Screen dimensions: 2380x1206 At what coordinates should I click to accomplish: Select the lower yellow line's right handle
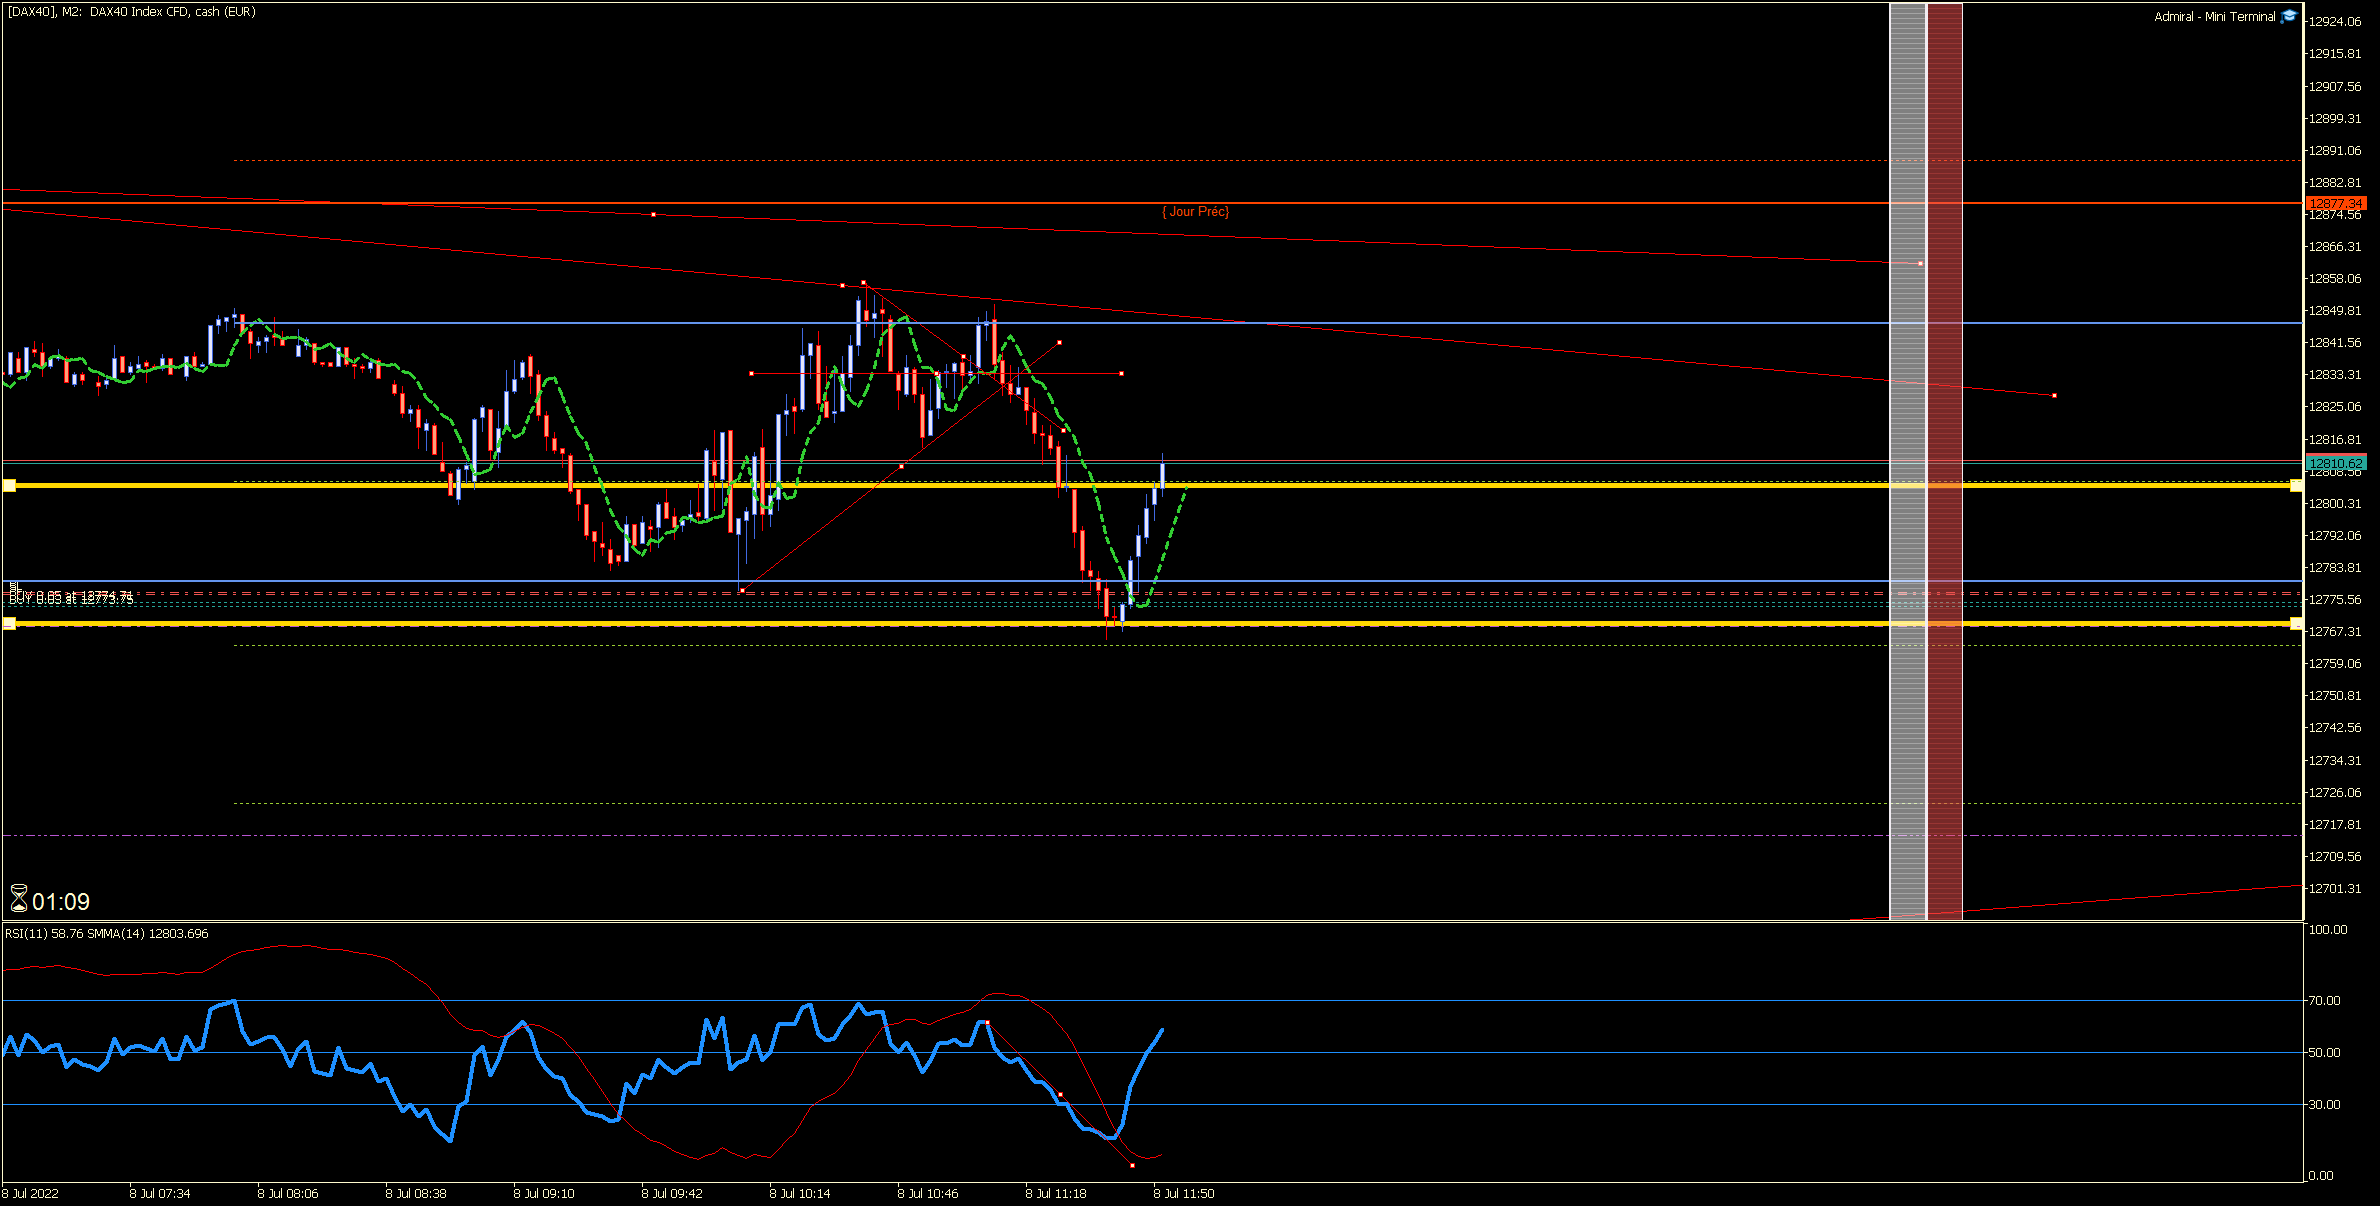2296,623
